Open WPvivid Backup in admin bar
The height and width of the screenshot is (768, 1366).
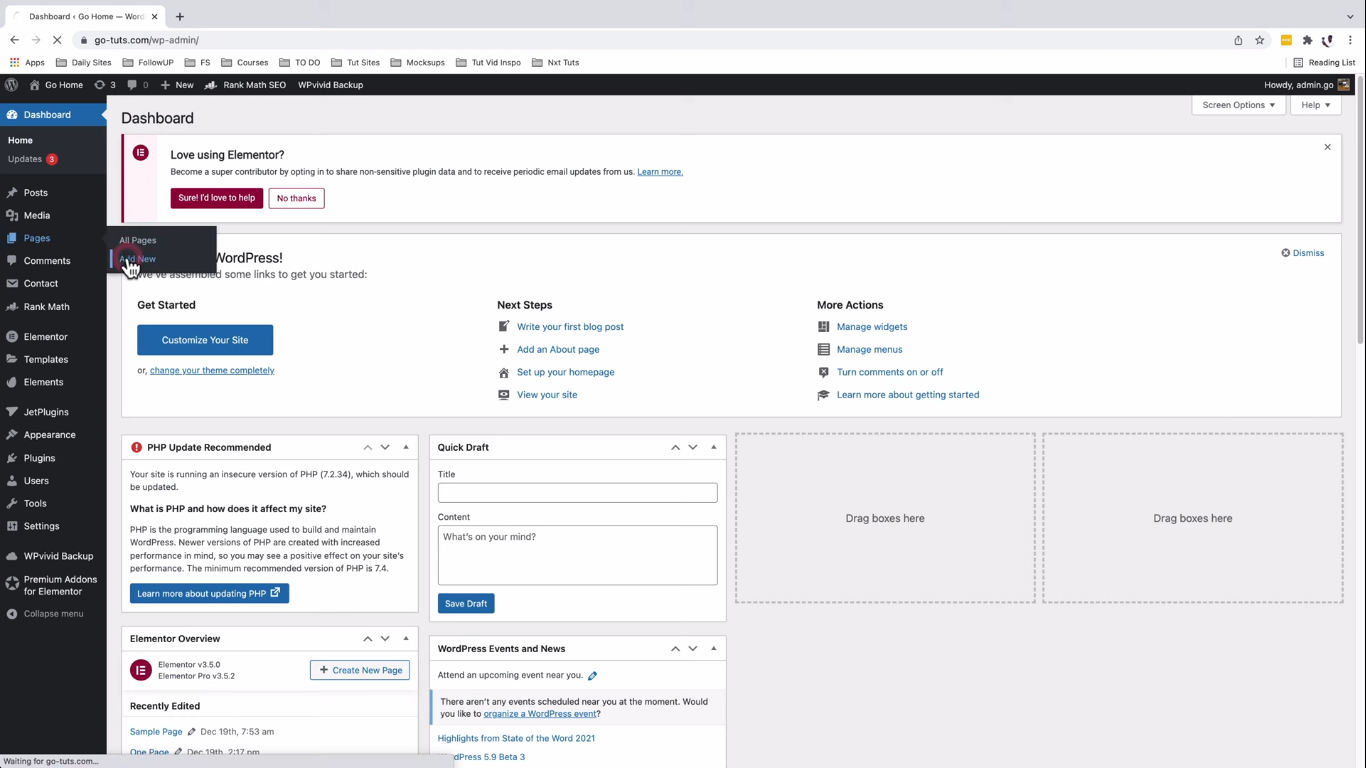(330, 85)
